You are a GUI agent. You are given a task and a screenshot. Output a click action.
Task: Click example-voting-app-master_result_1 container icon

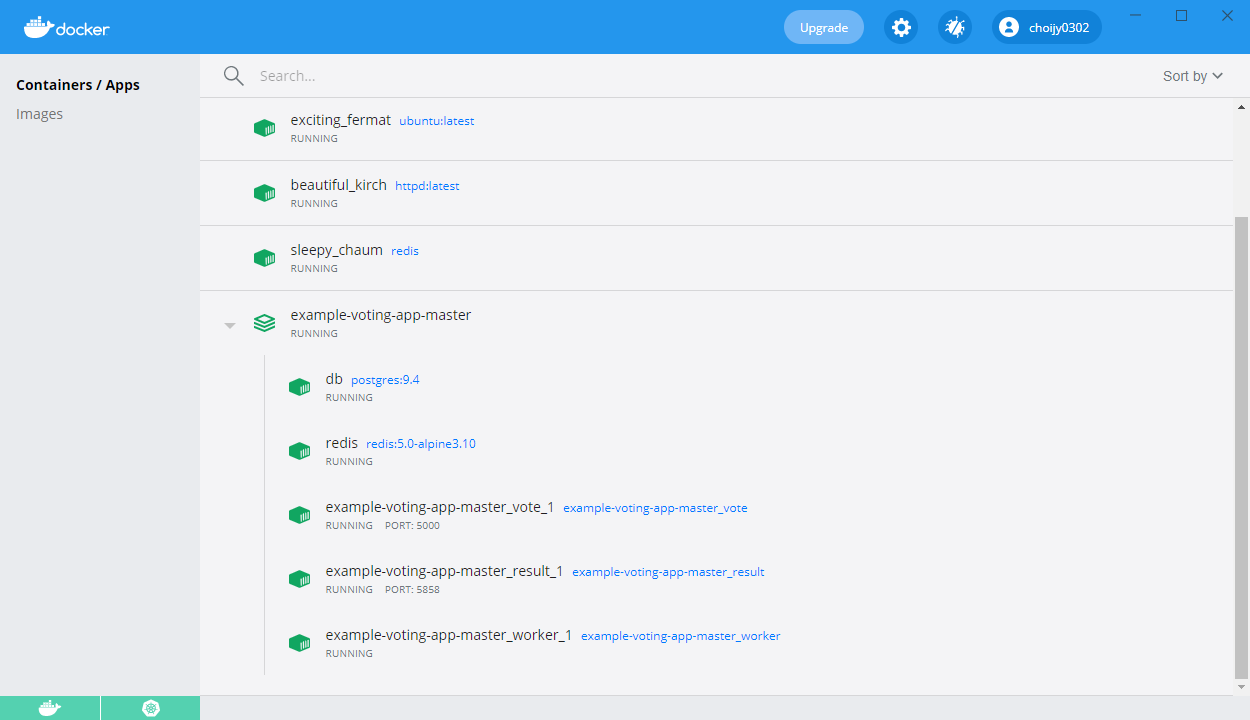coord(299,579)
